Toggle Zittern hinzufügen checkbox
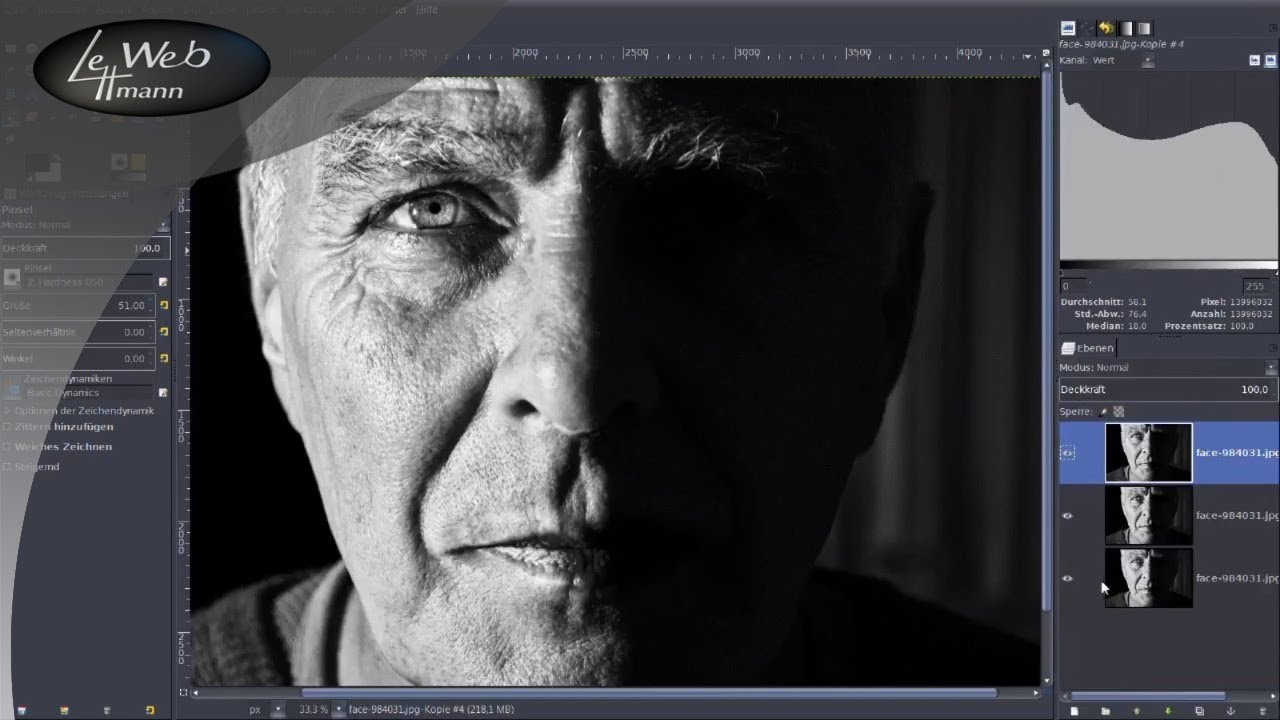This screenshot has width=1280, height=720. (7, 426)
